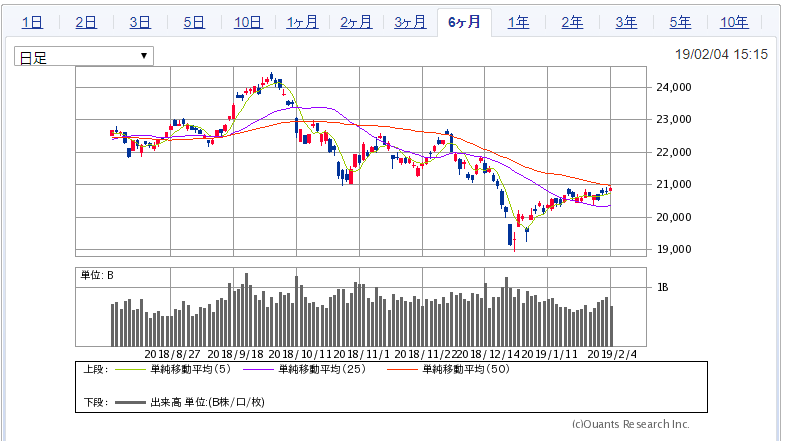Show the 1年 chart range

click(518, 22)
